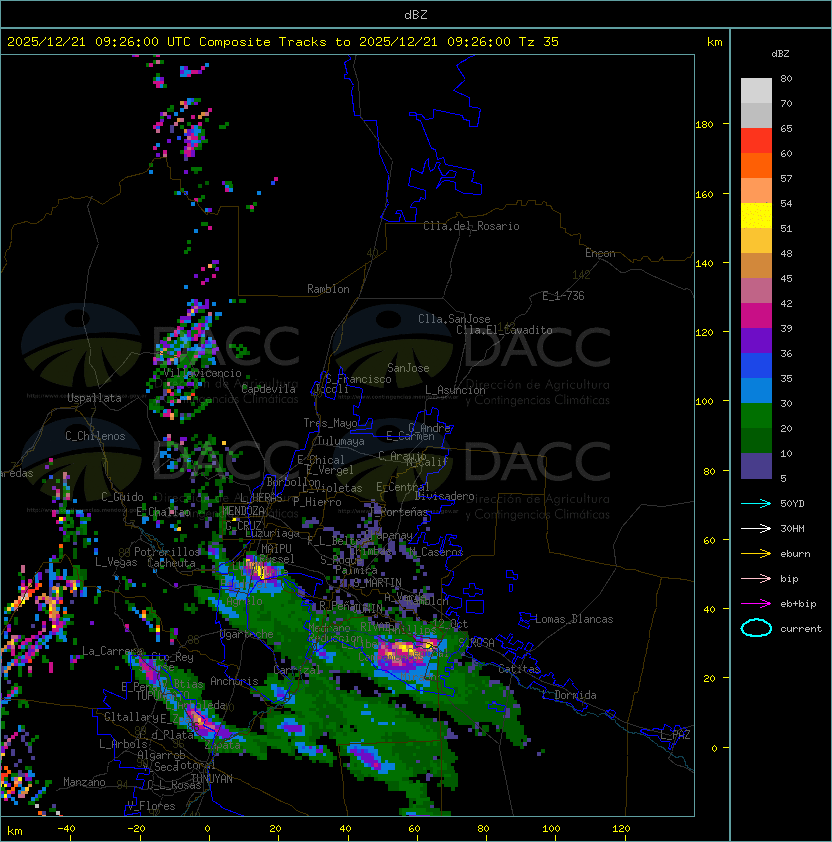Select the L_Dormida place label
Viewport: 832px width, 842px height.
coord(569,695)
